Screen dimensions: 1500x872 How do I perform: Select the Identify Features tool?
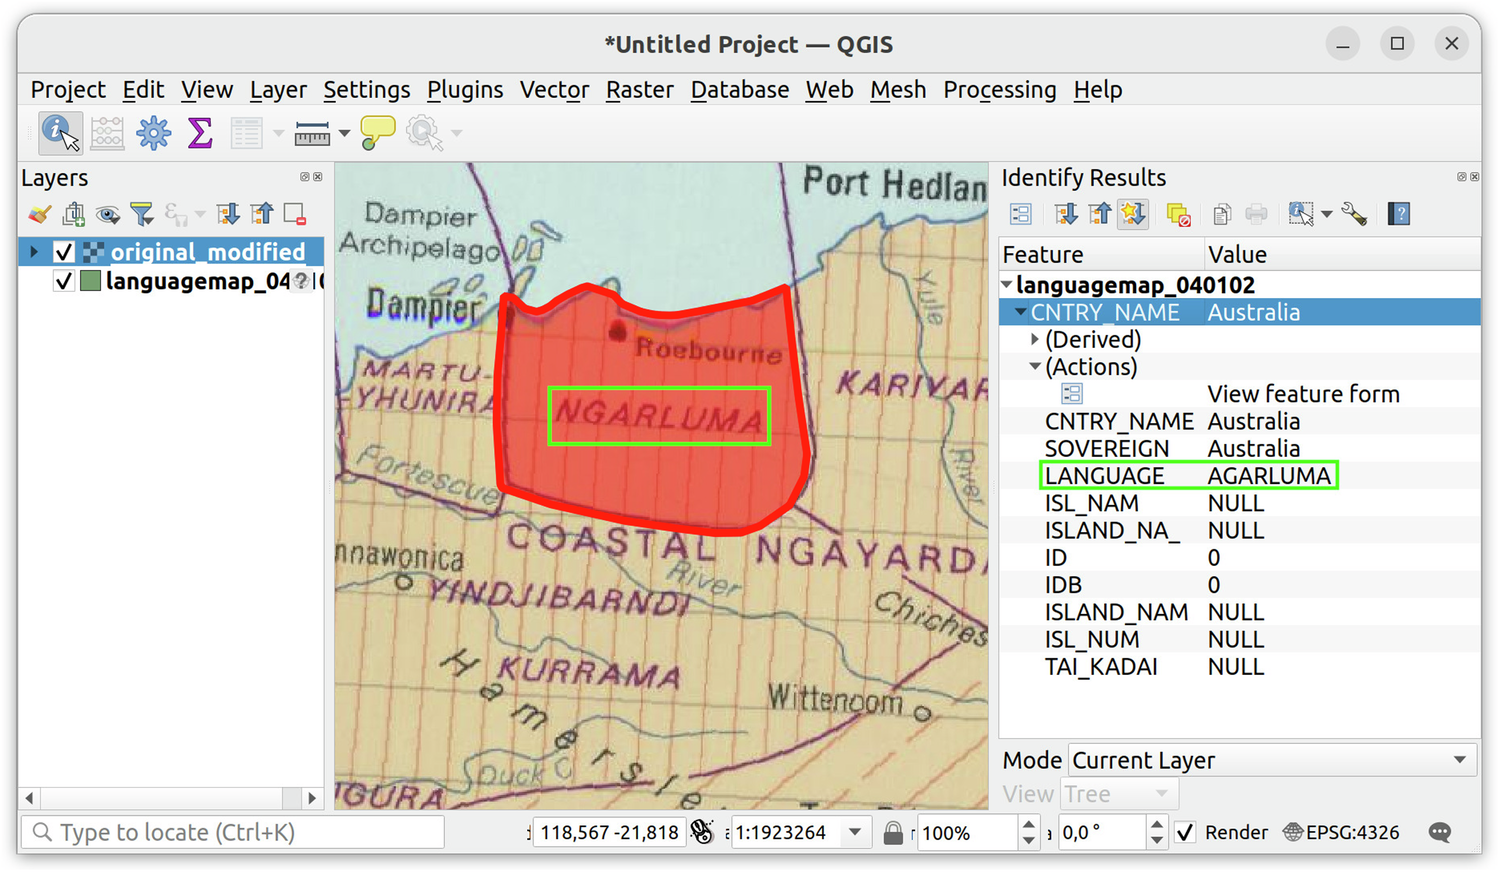tap(60, 133)
